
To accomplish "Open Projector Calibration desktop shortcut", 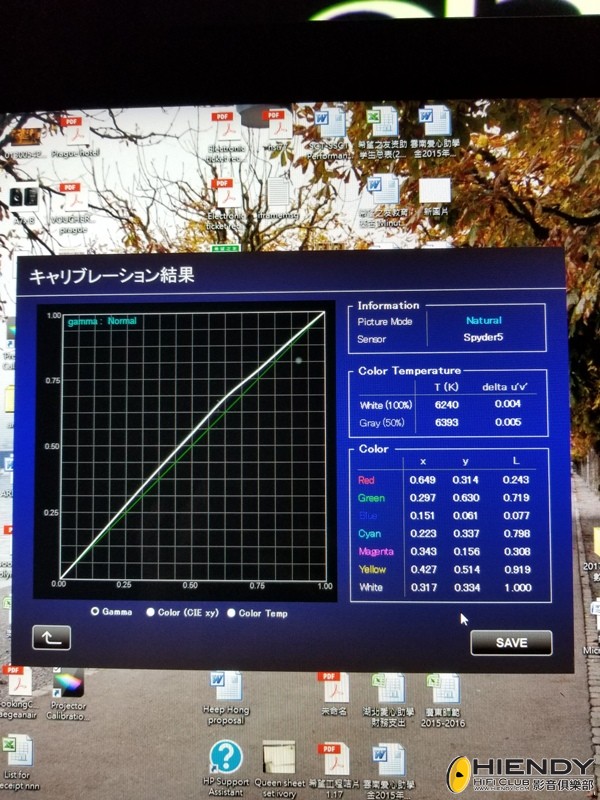I will [x=67, y=685].
